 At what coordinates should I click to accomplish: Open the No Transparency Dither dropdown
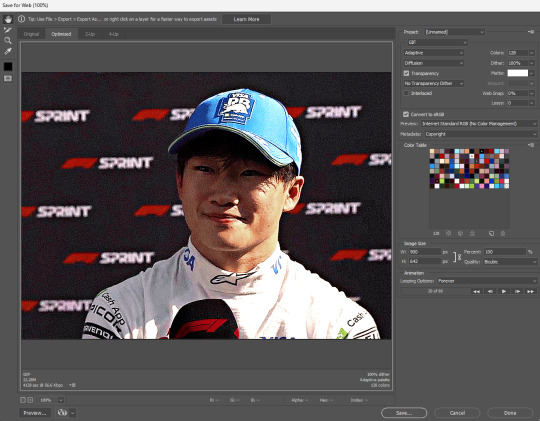(434, 83)
